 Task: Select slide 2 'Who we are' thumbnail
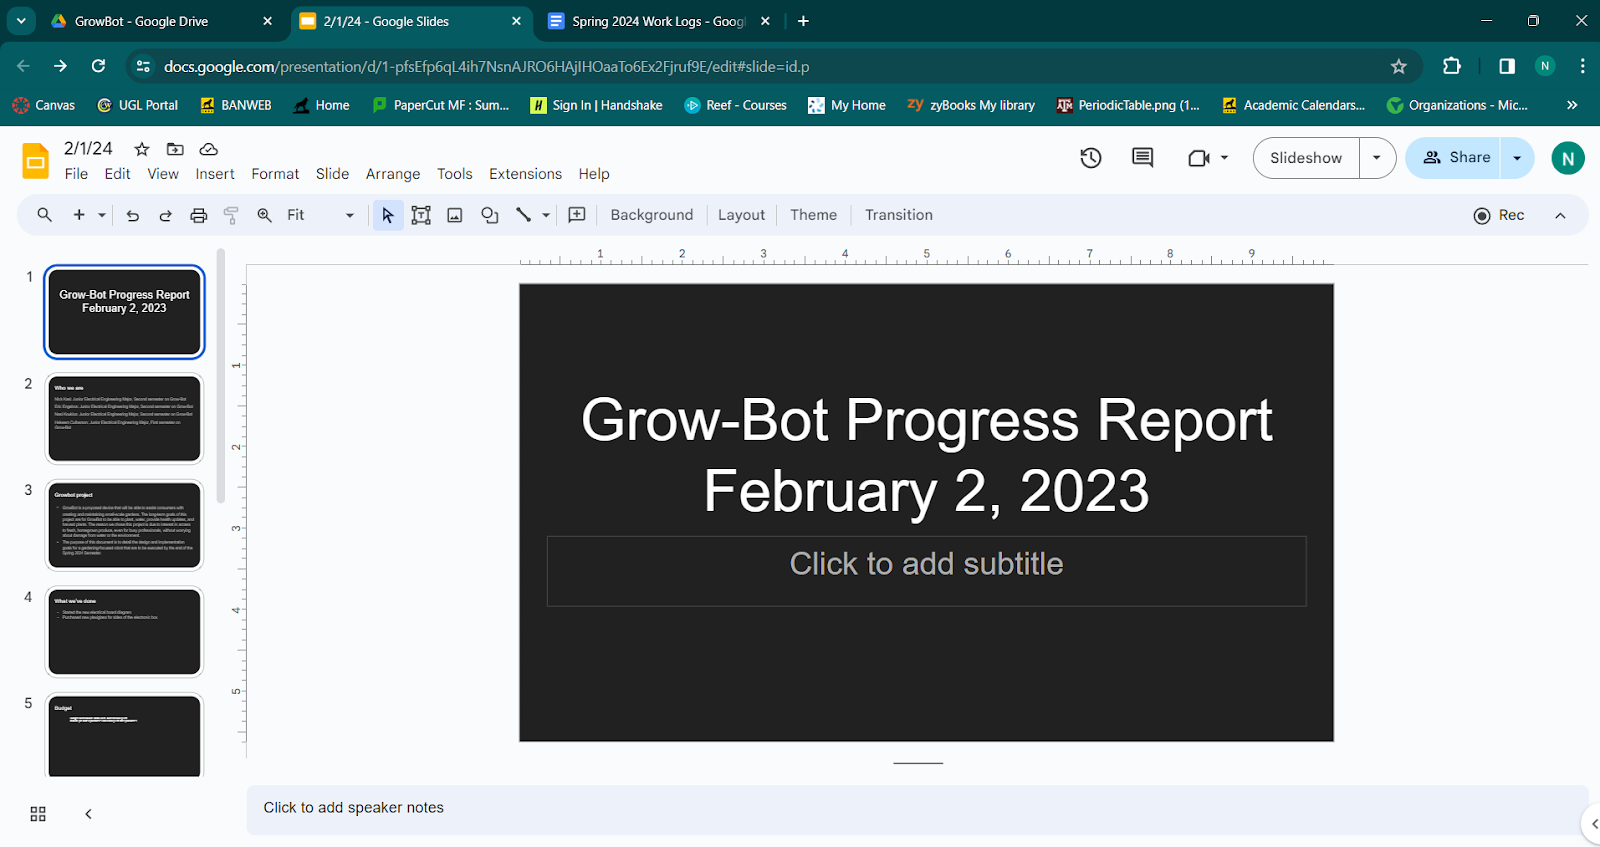124,419
